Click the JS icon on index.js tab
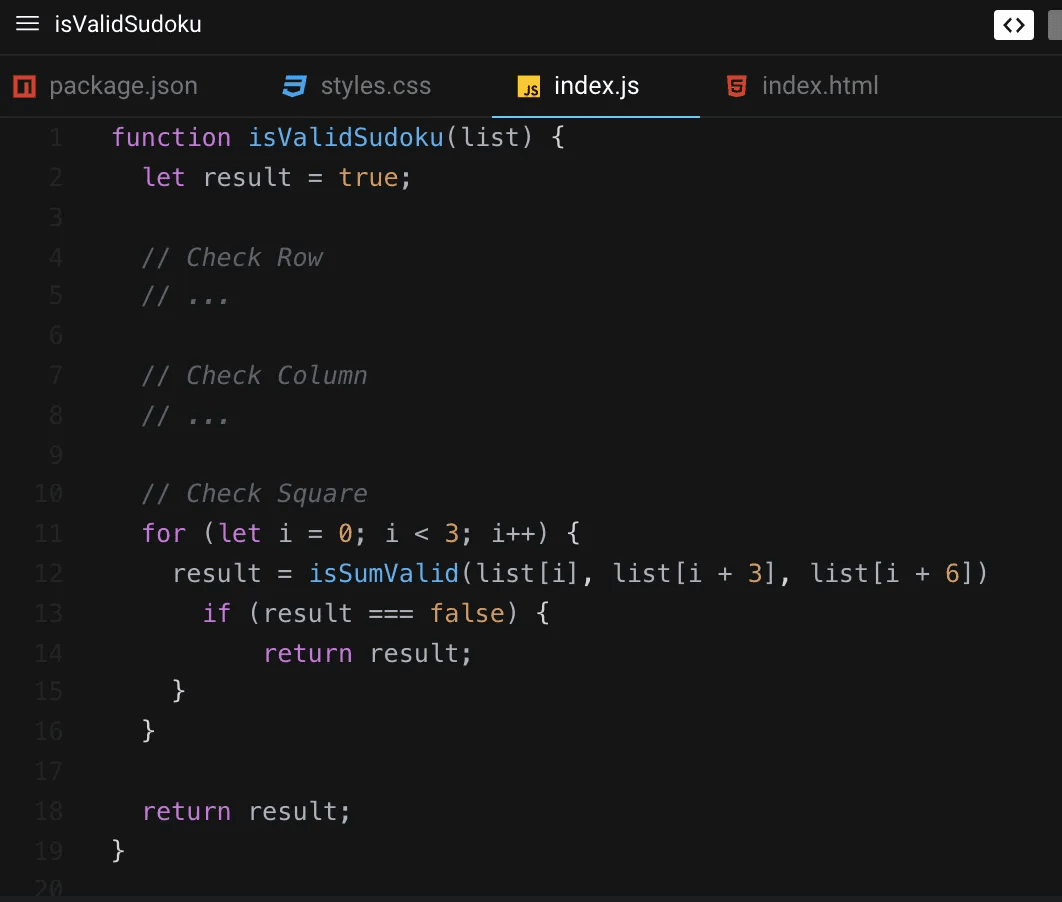Image resolution: width=1062 pixels, height=902 pixels. (x=530, y=86)
